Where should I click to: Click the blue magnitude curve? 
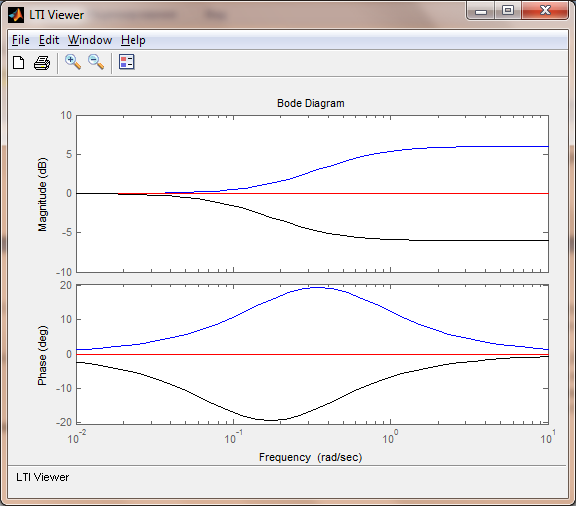(367, 154)
